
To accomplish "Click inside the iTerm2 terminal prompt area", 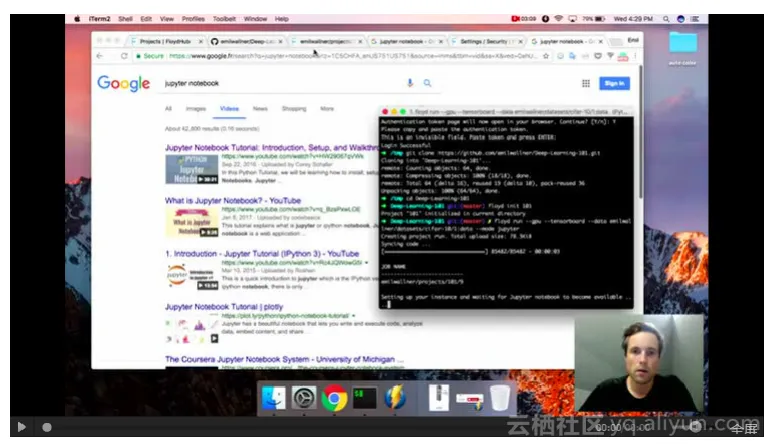I will click(x=506, y=213).
